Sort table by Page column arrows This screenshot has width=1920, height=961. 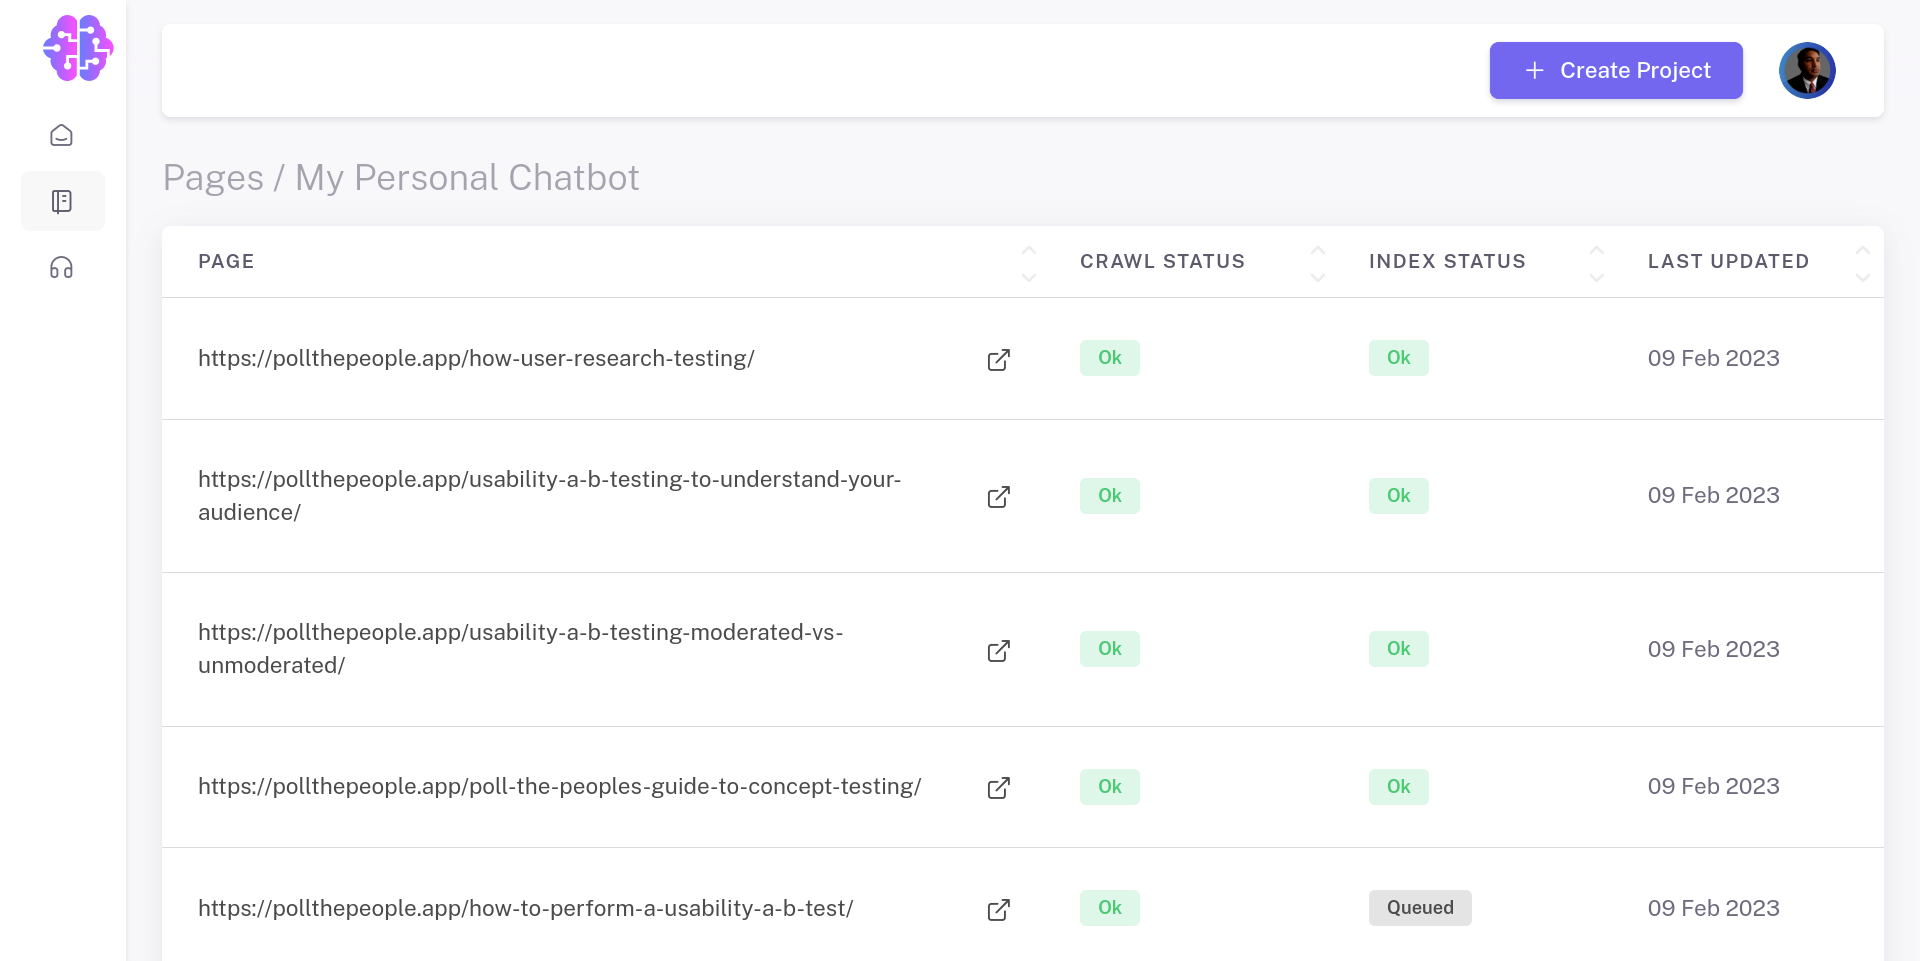tap(1029, 263)
